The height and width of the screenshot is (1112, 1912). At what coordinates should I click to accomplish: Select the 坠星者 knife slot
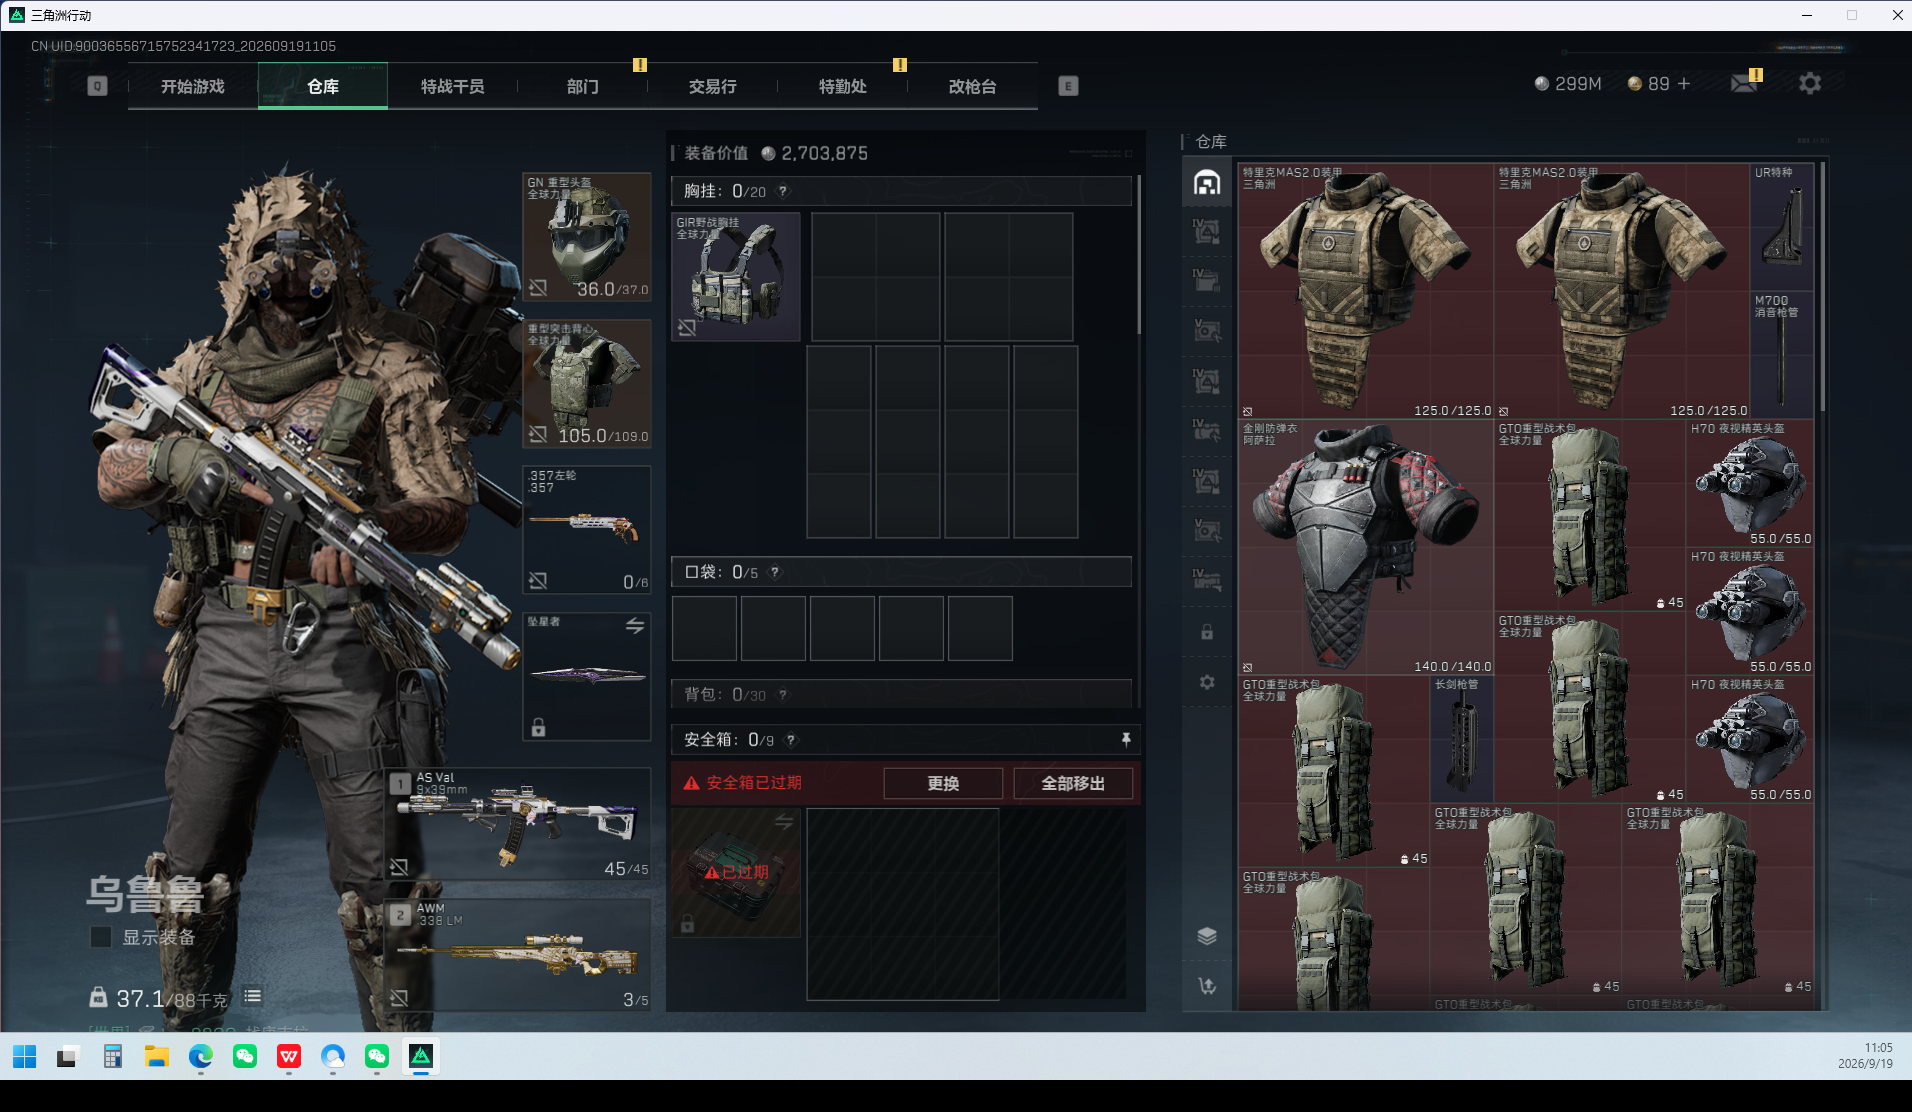(x=587, y=676)
